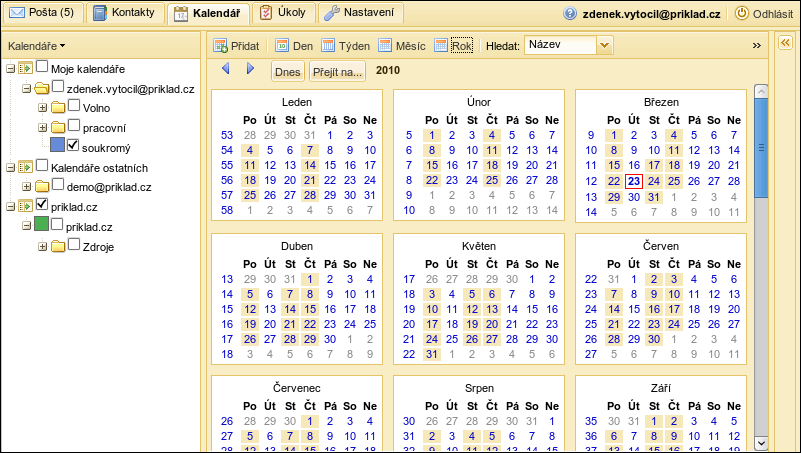Screen dimensions: 801x453
Task: Open the Květen month header
Action: click(x=479, y=246)
